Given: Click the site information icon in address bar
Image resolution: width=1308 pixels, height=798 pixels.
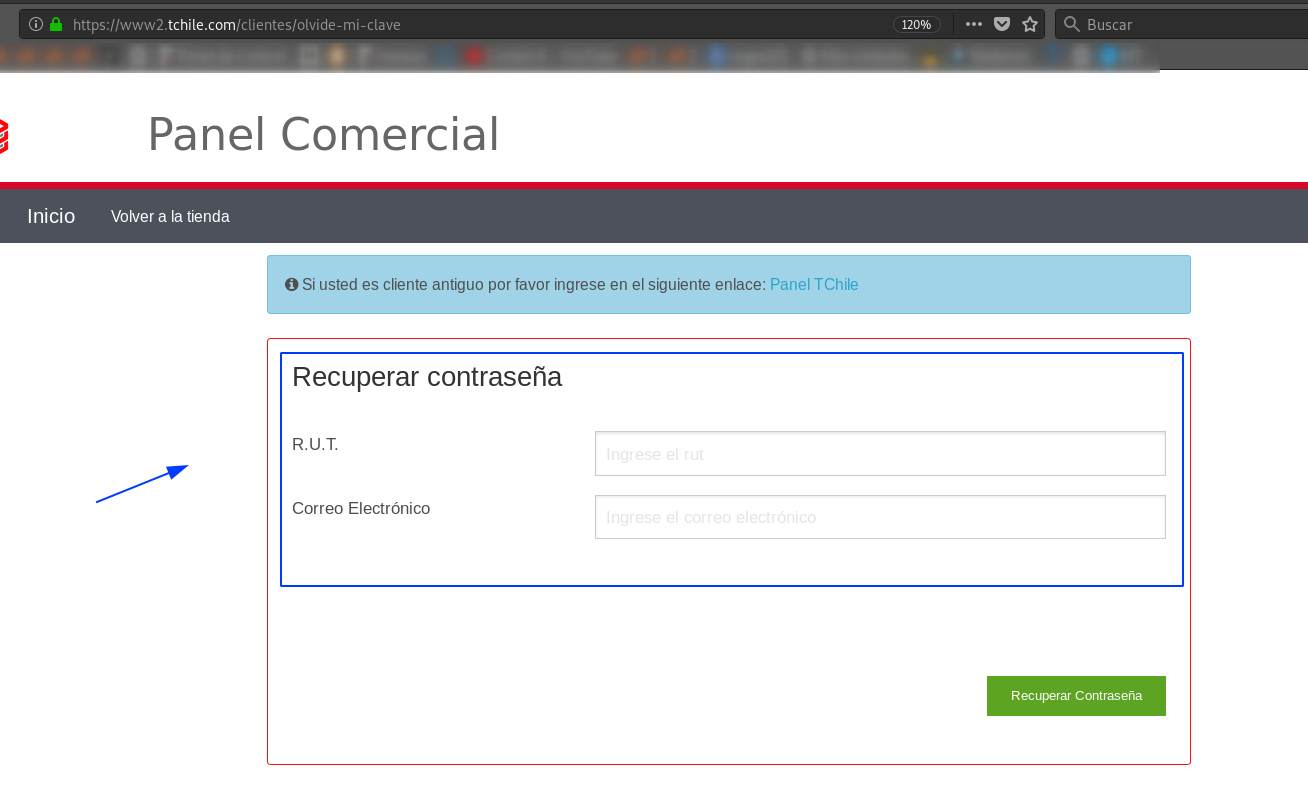Looking at the screenshot, I should [36, 24].
